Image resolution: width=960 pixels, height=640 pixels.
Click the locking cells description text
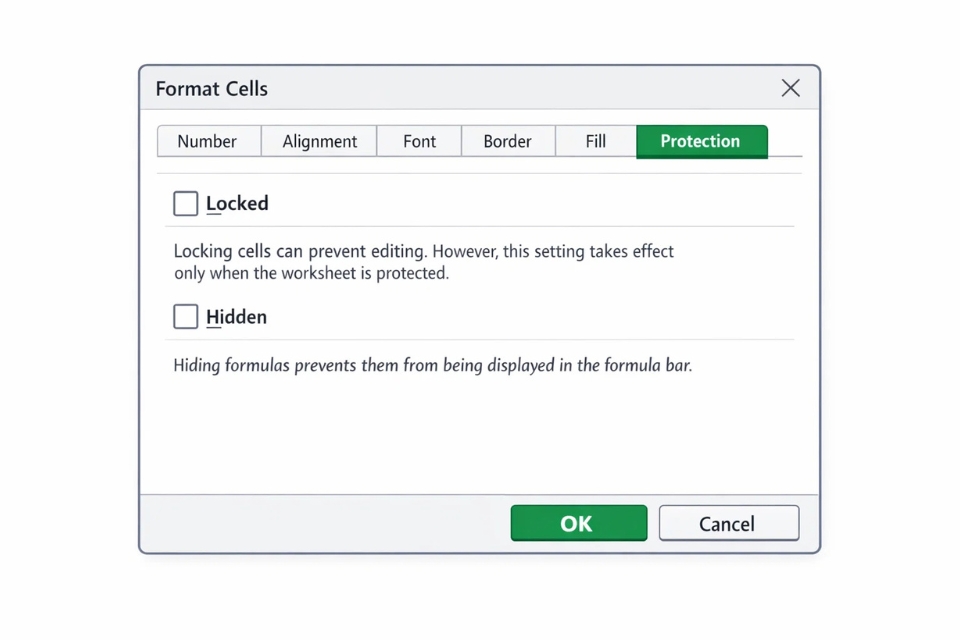click(423, 262)
